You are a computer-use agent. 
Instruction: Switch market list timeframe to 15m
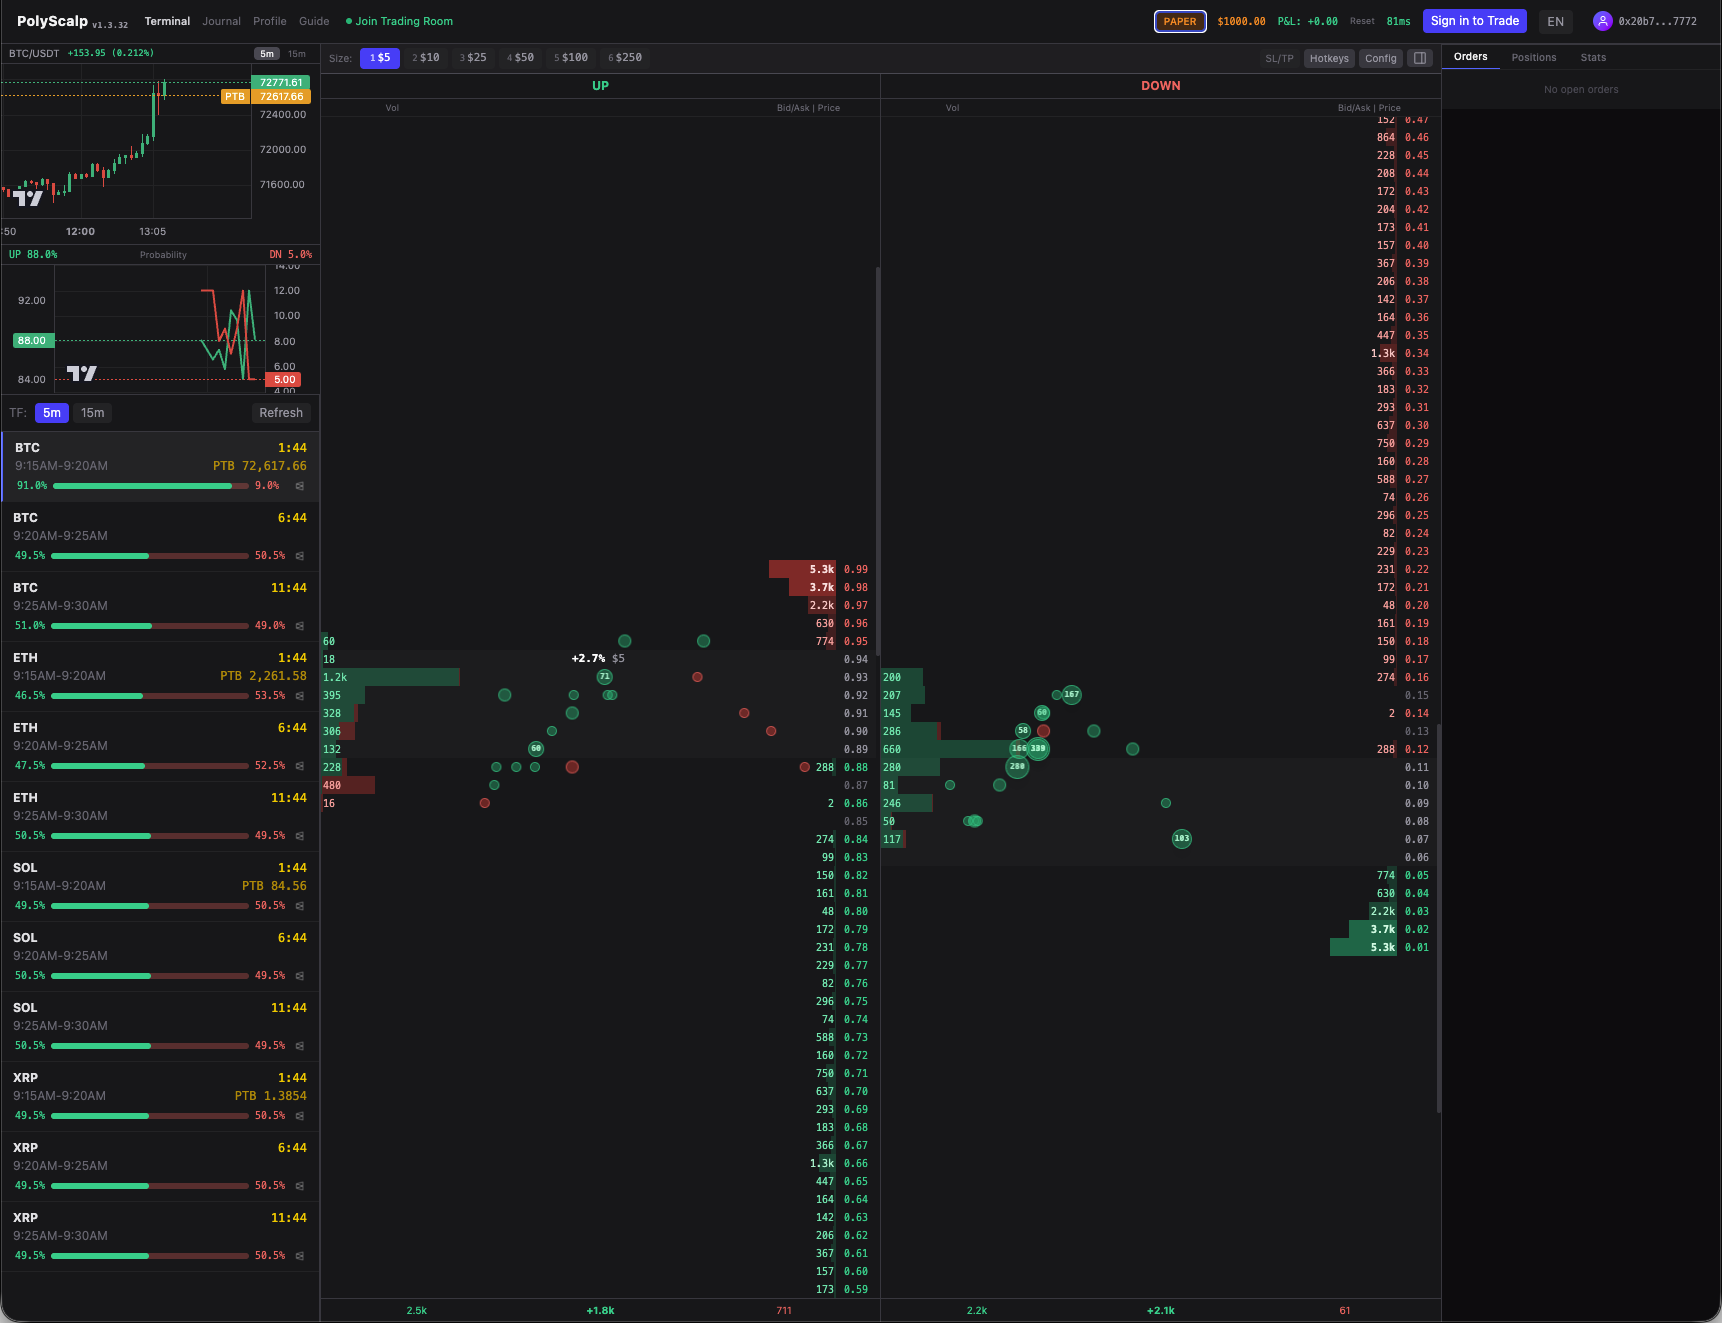click(x=92, y=413)
